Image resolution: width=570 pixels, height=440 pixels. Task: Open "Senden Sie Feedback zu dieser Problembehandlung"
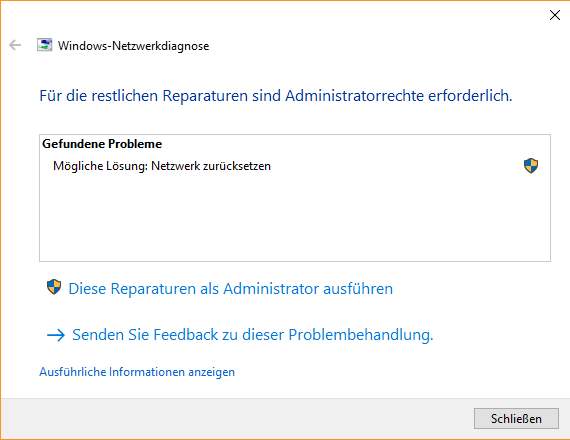(253, 335)
